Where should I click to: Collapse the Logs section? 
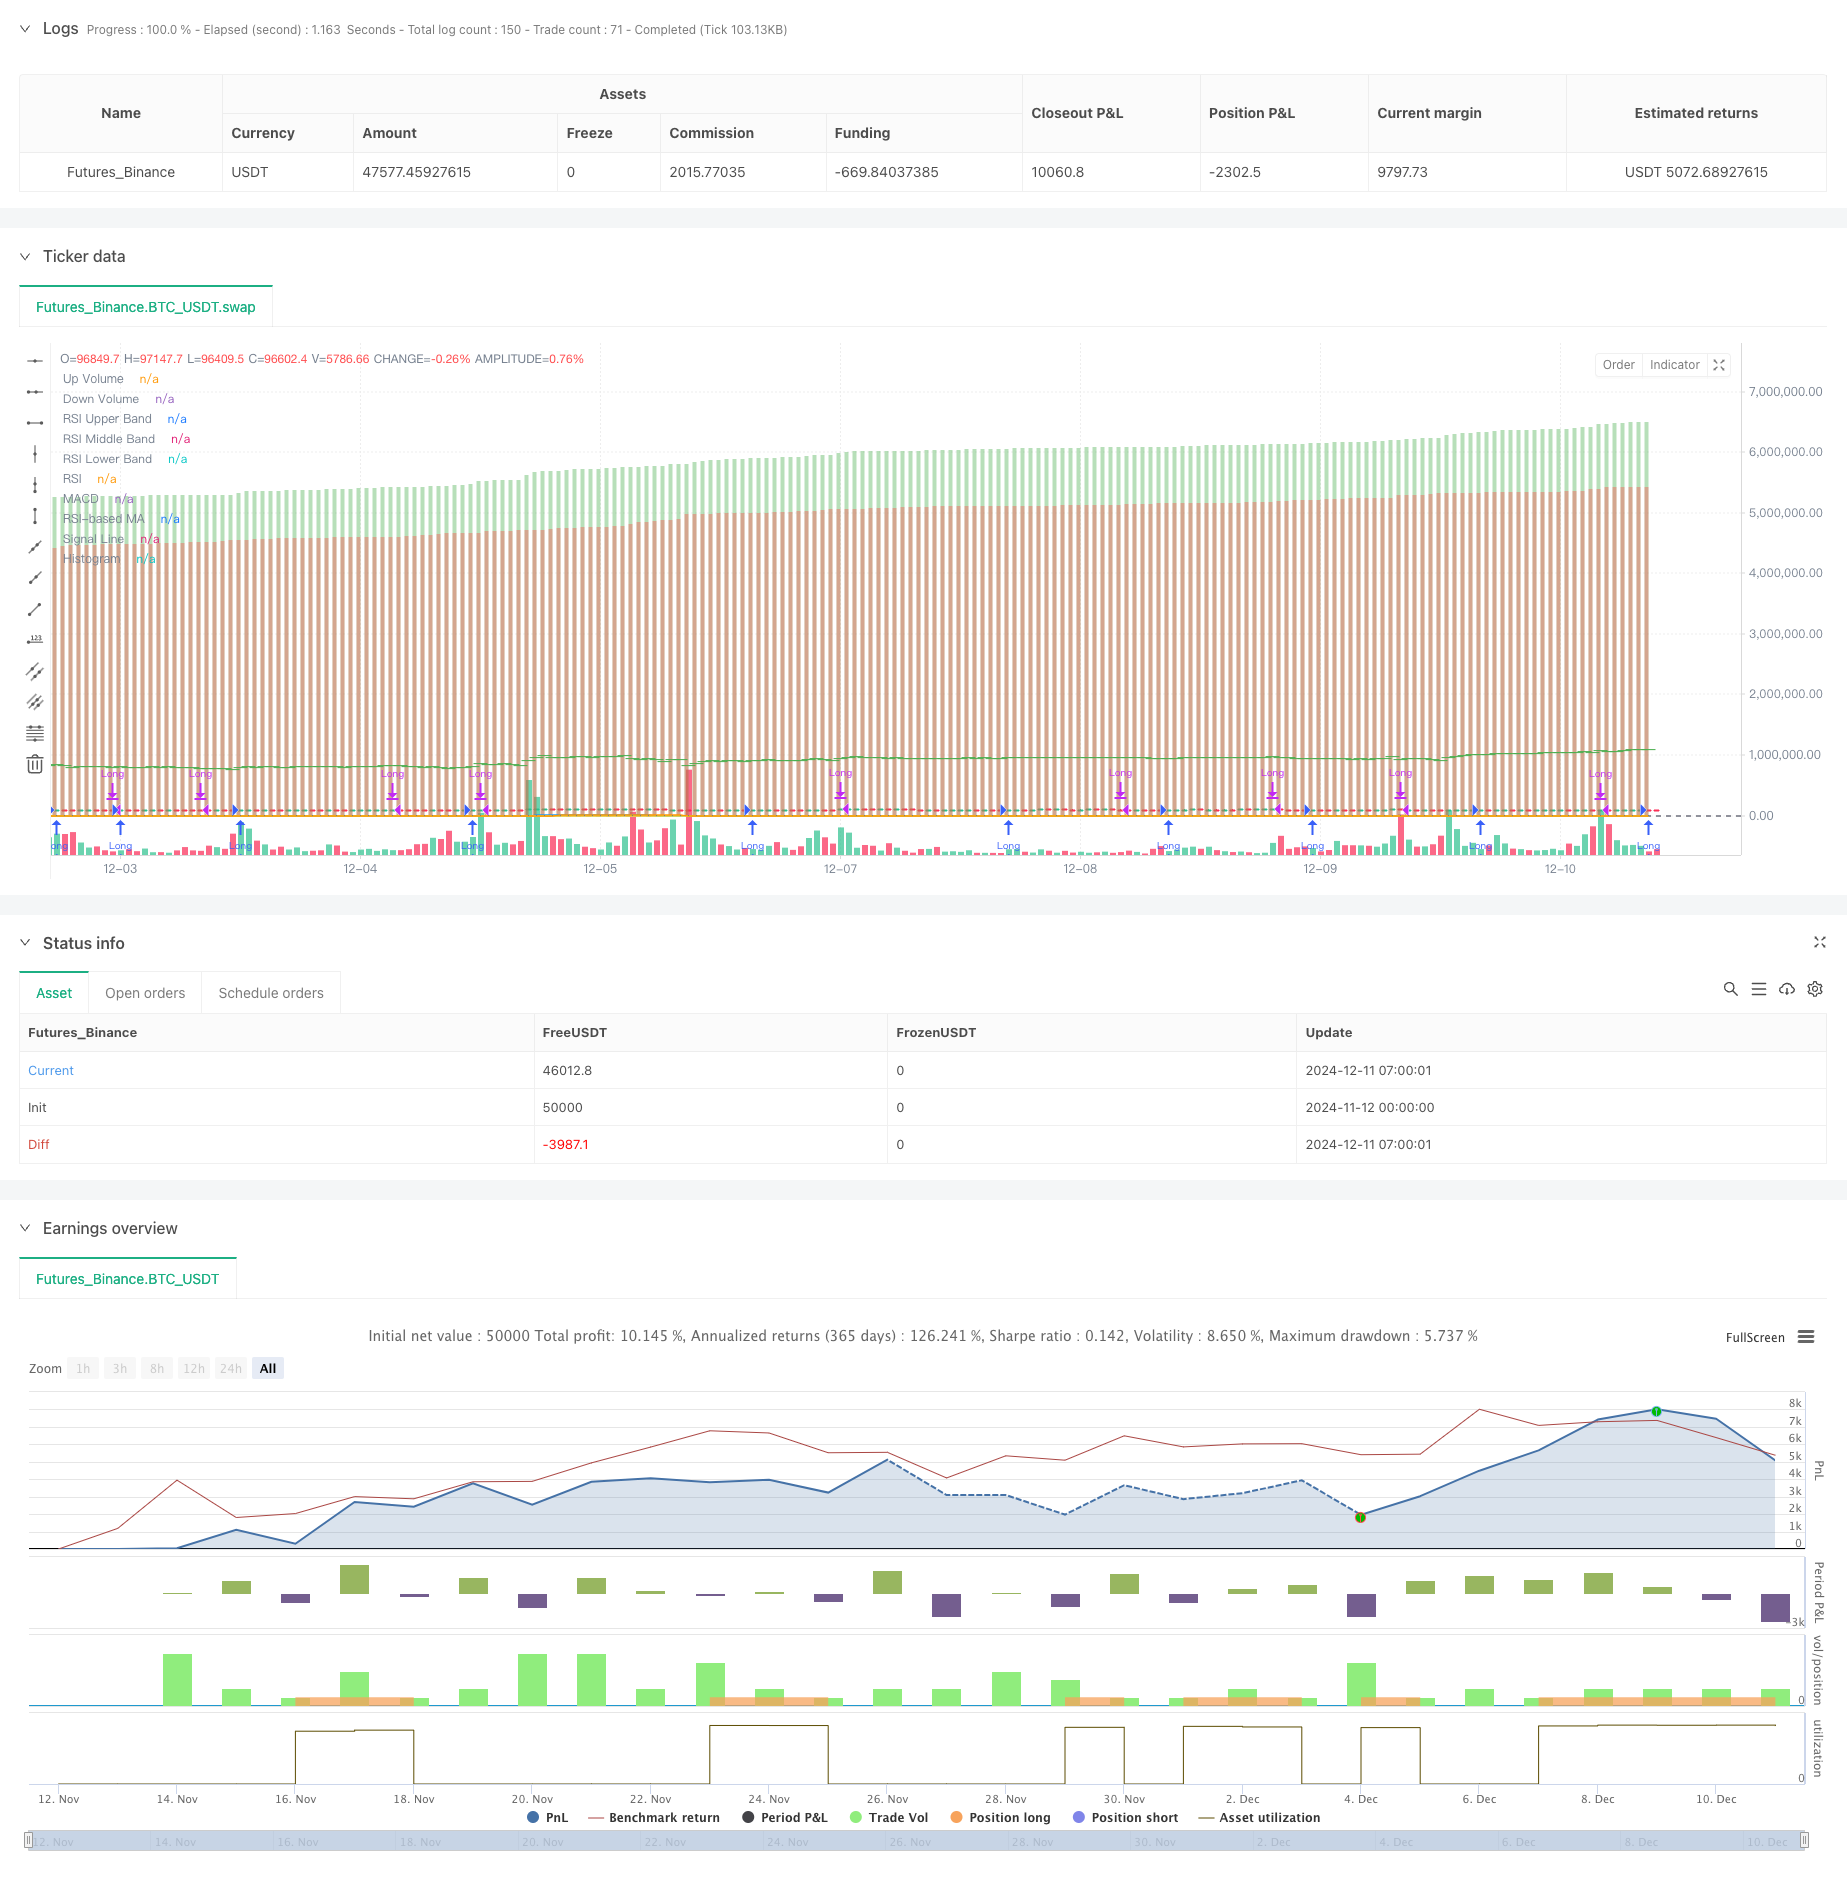click(25, 29)
